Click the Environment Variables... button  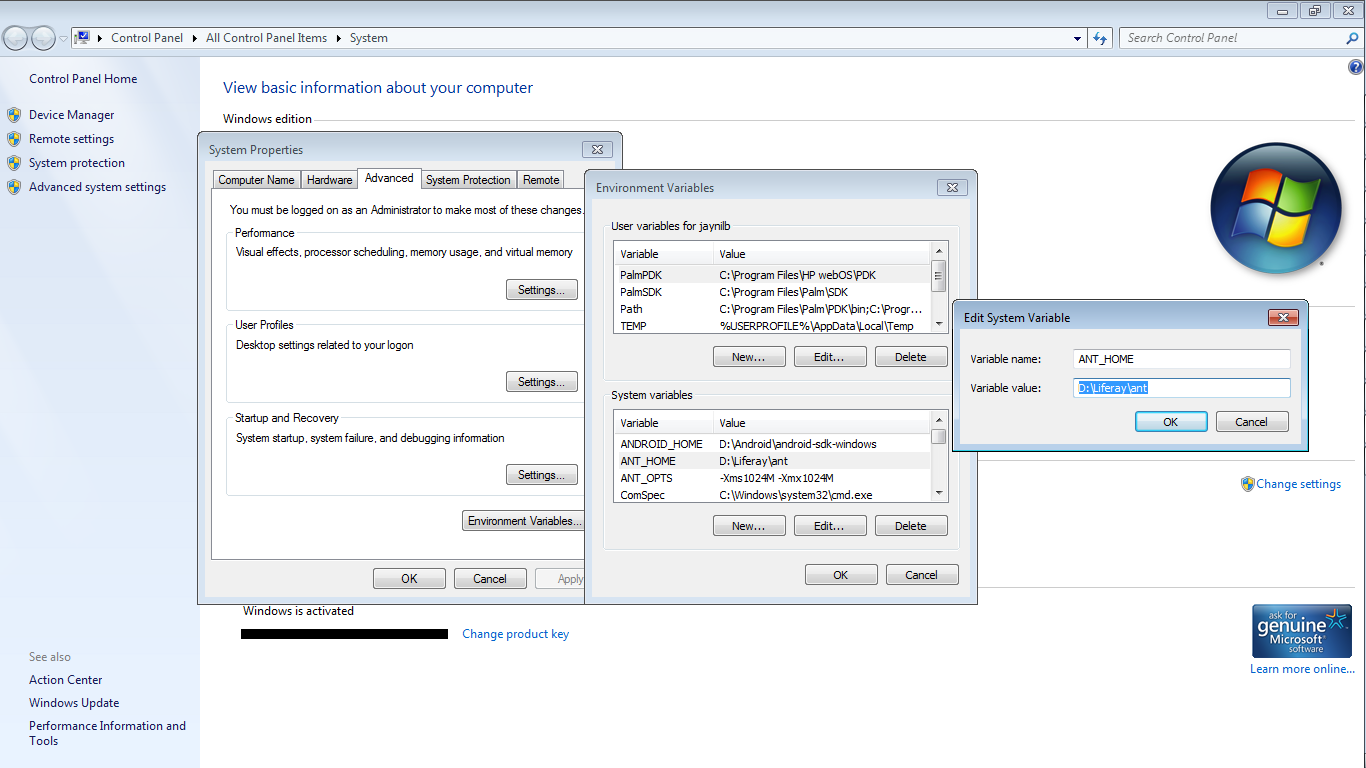click(523, 521)
